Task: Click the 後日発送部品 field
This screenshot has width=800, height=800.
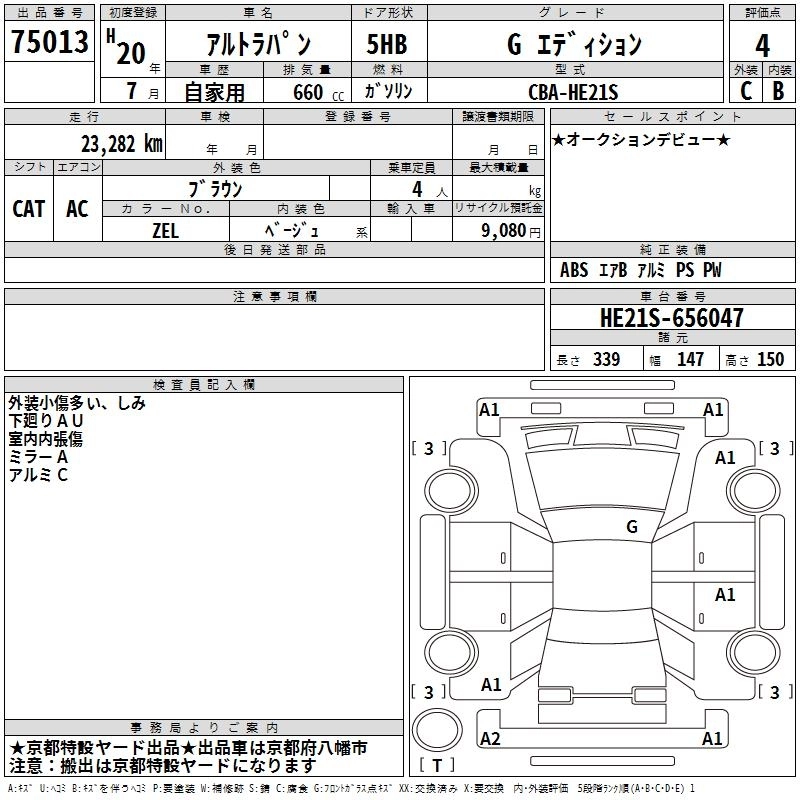Action: pos(274,269)
